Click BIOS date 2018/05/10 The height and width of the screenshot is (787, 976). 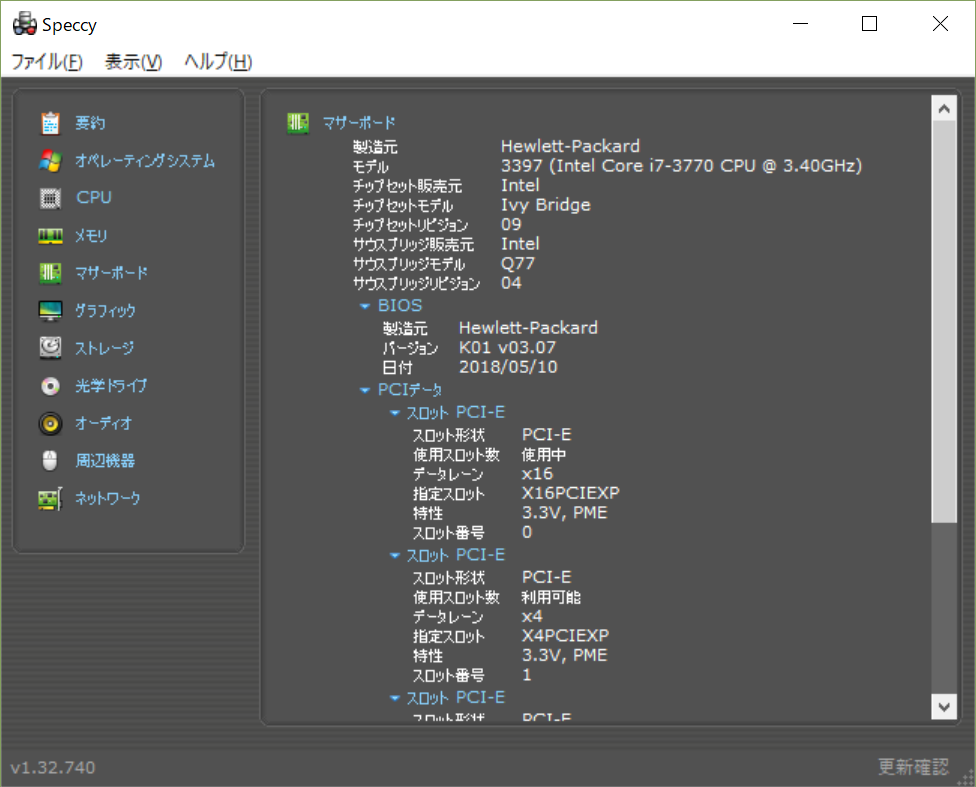coord(508,367)
